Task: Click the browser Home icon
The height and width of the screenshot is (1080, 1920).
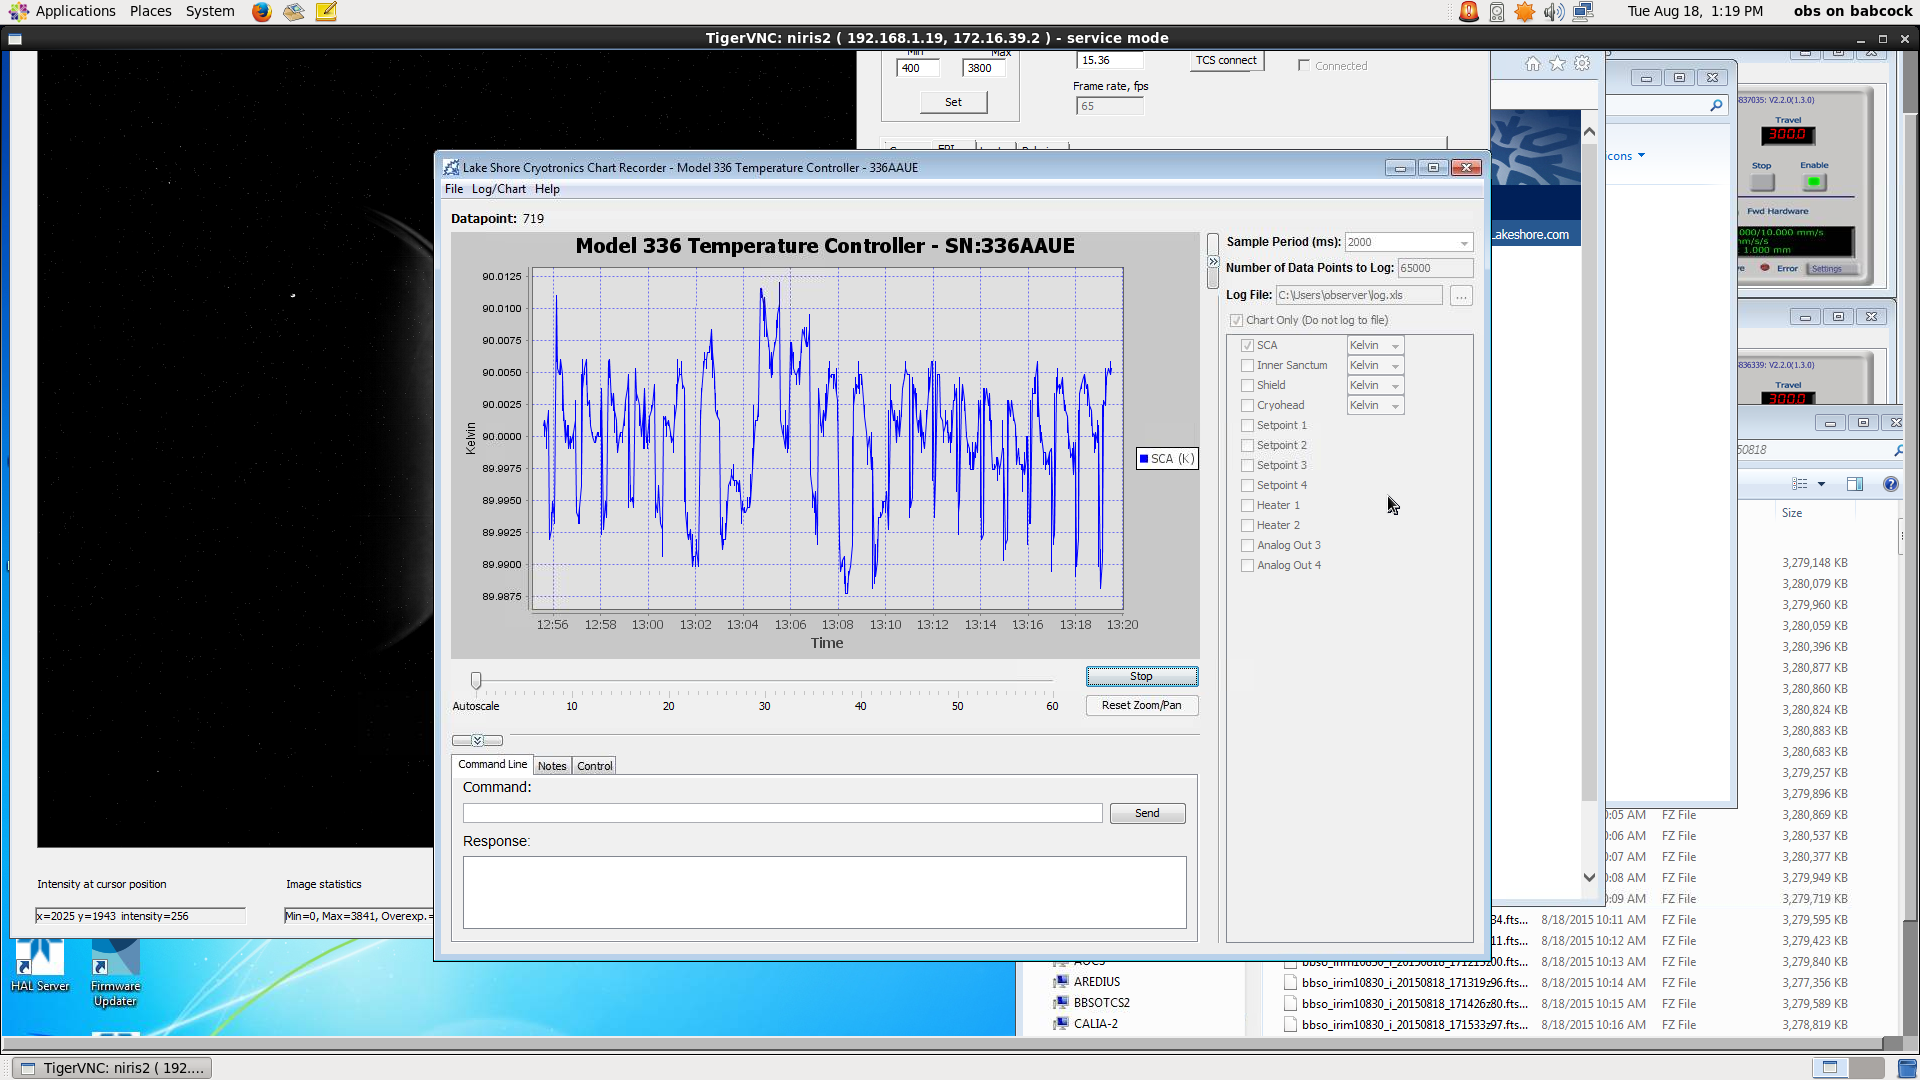Action: pyautogui.click(x=1533, y=64)
